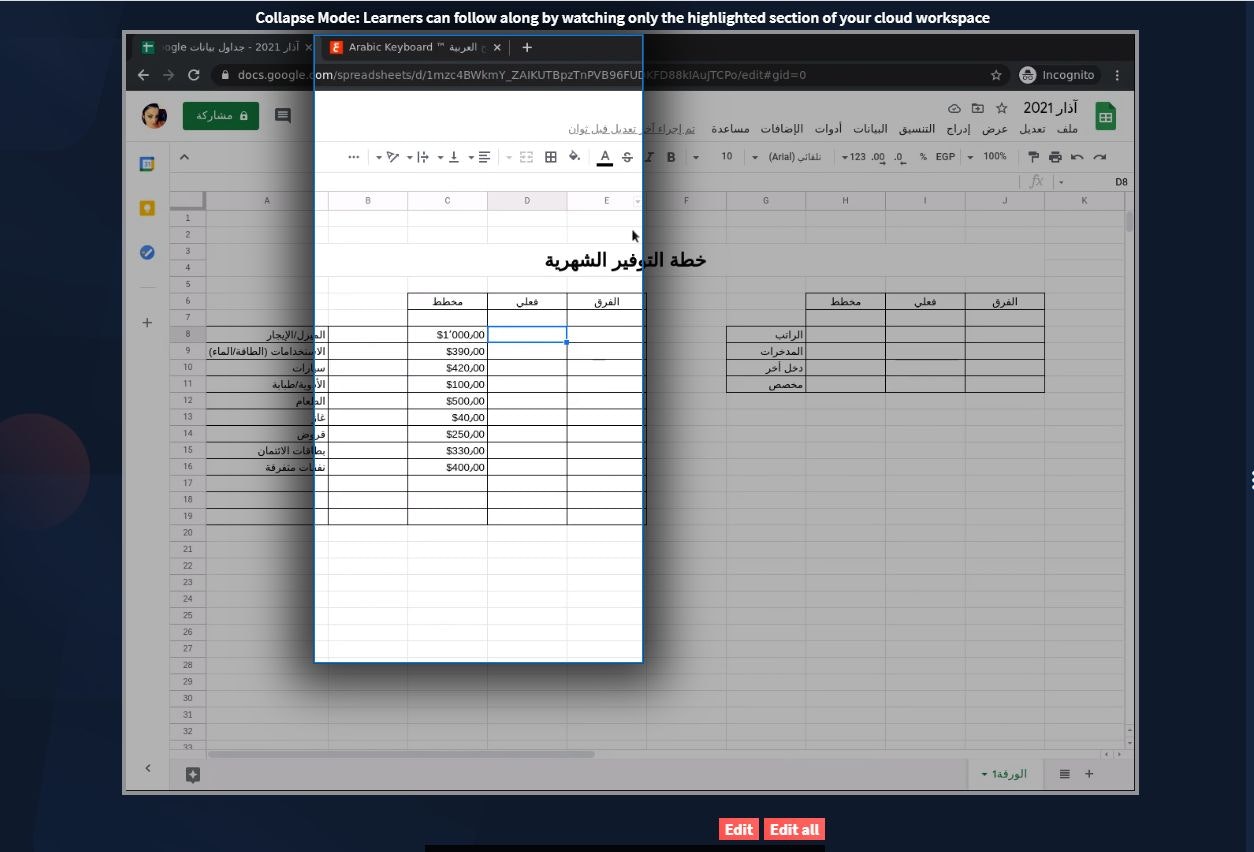This screenshot has height=852, width=1254.
Task: Open the التنسيق menu
Action: [916, 129]
